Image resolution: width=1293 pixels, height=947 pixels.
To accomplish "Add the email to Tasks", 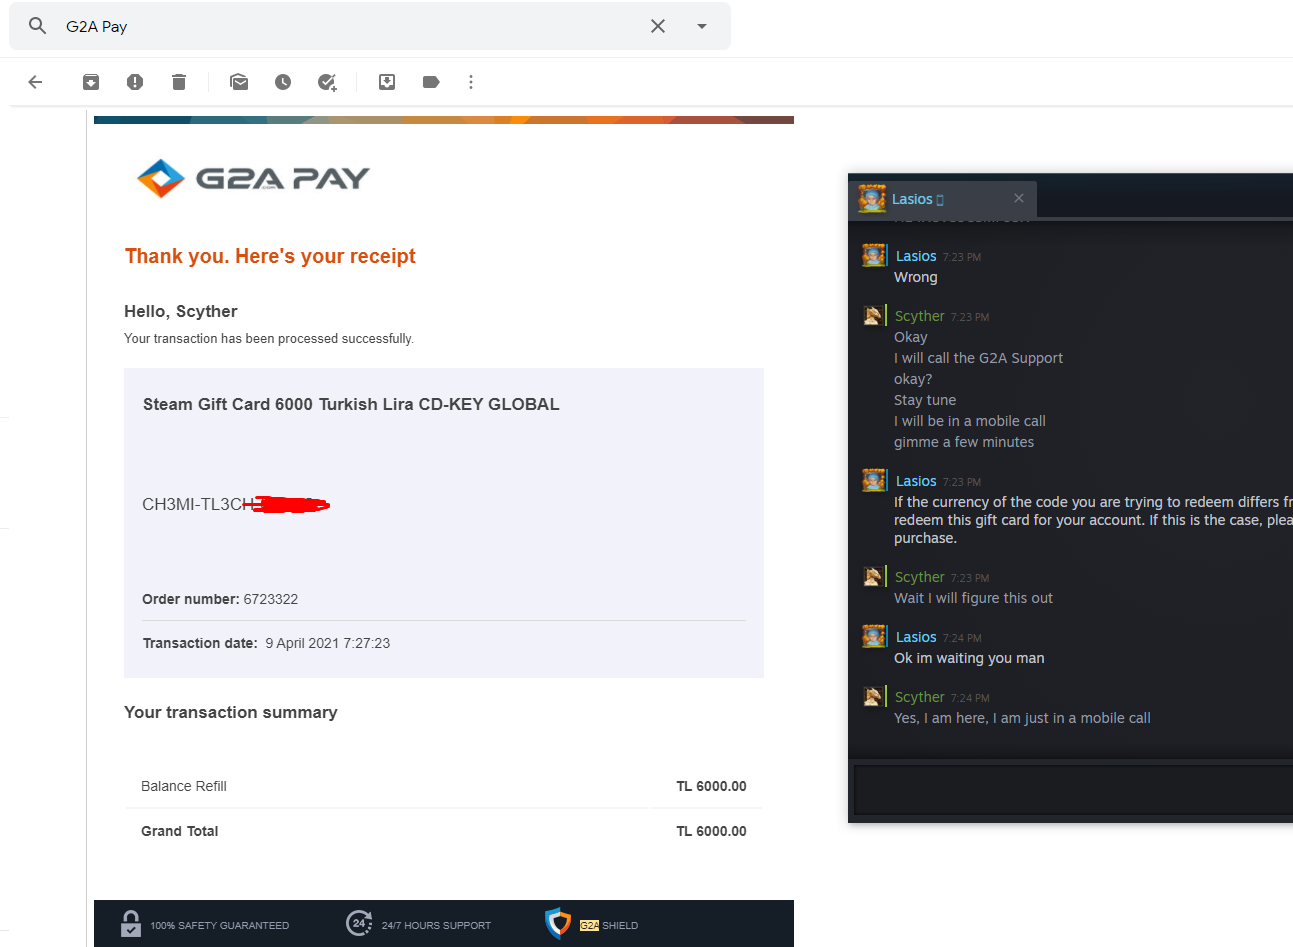I will click(x=327, y=82).
